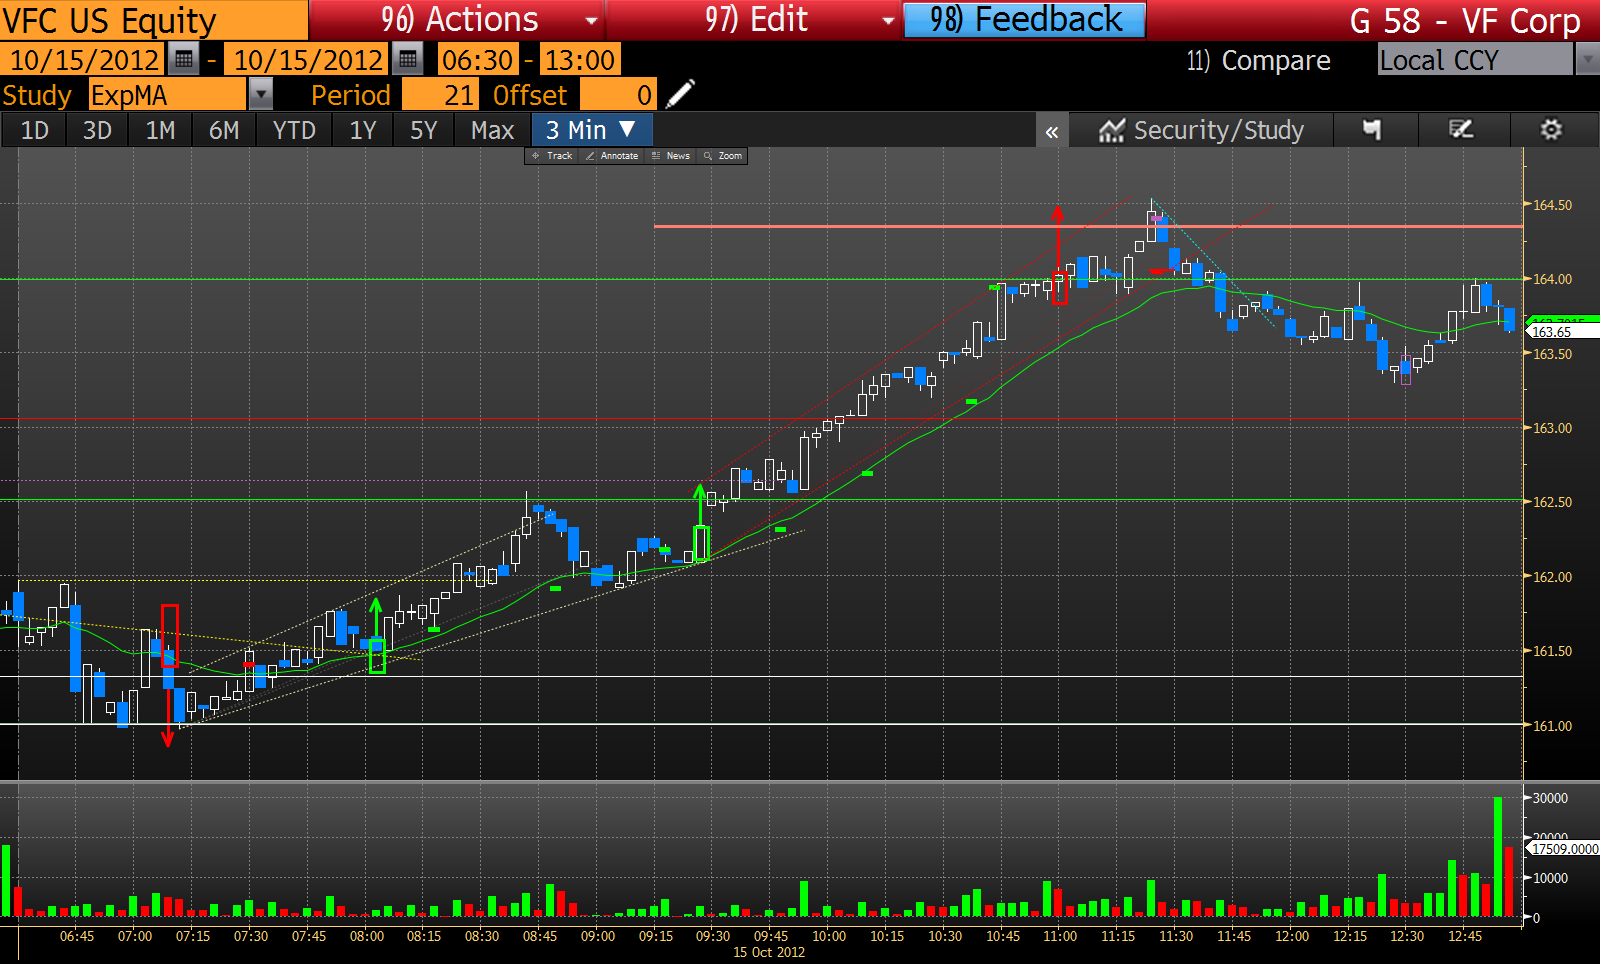Screen dimensions: 1600x964
Task: Select the 1Y range tab
Action: point(363,130)
